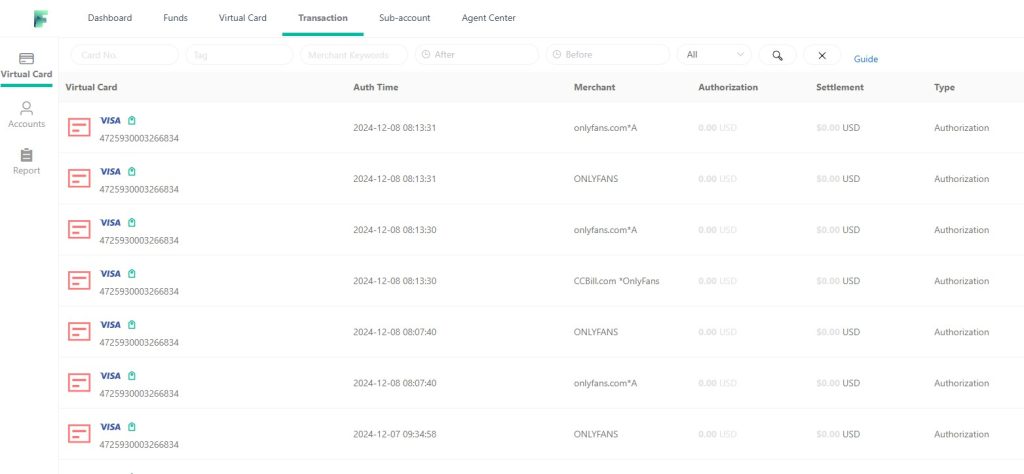Select the Transaction tab

pos(323,18)
